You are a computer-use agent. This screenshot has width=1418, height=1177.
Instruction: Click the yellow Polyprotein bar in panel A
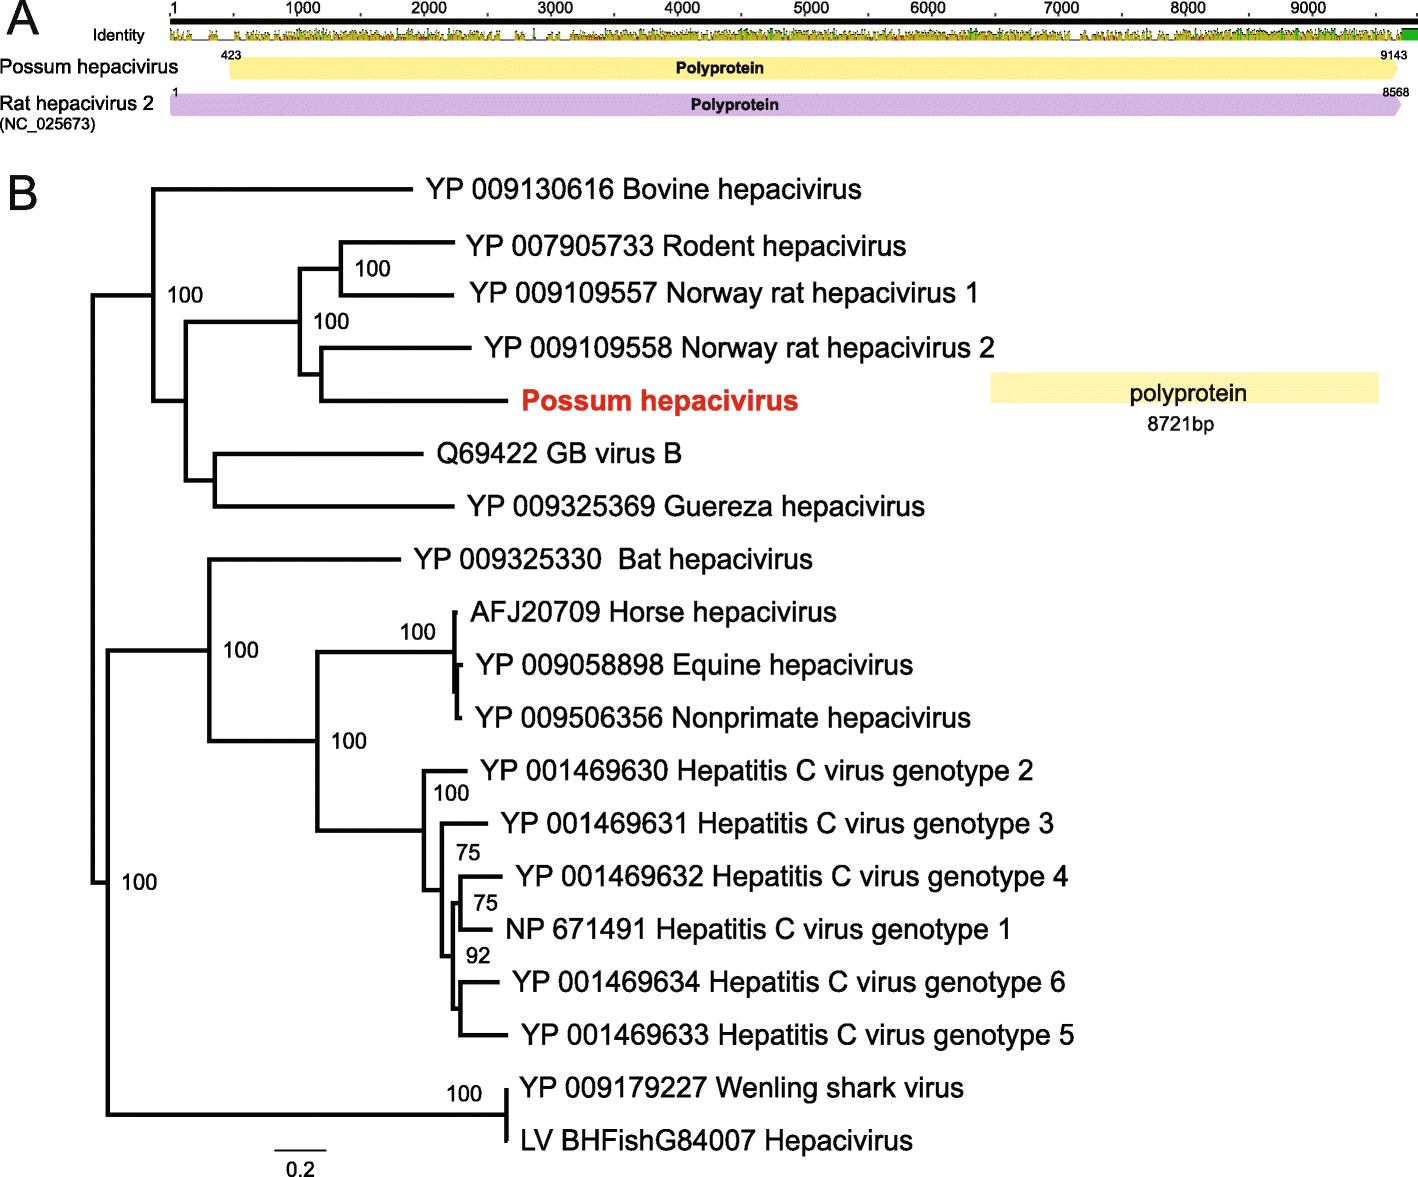click(x=813, y=68)
